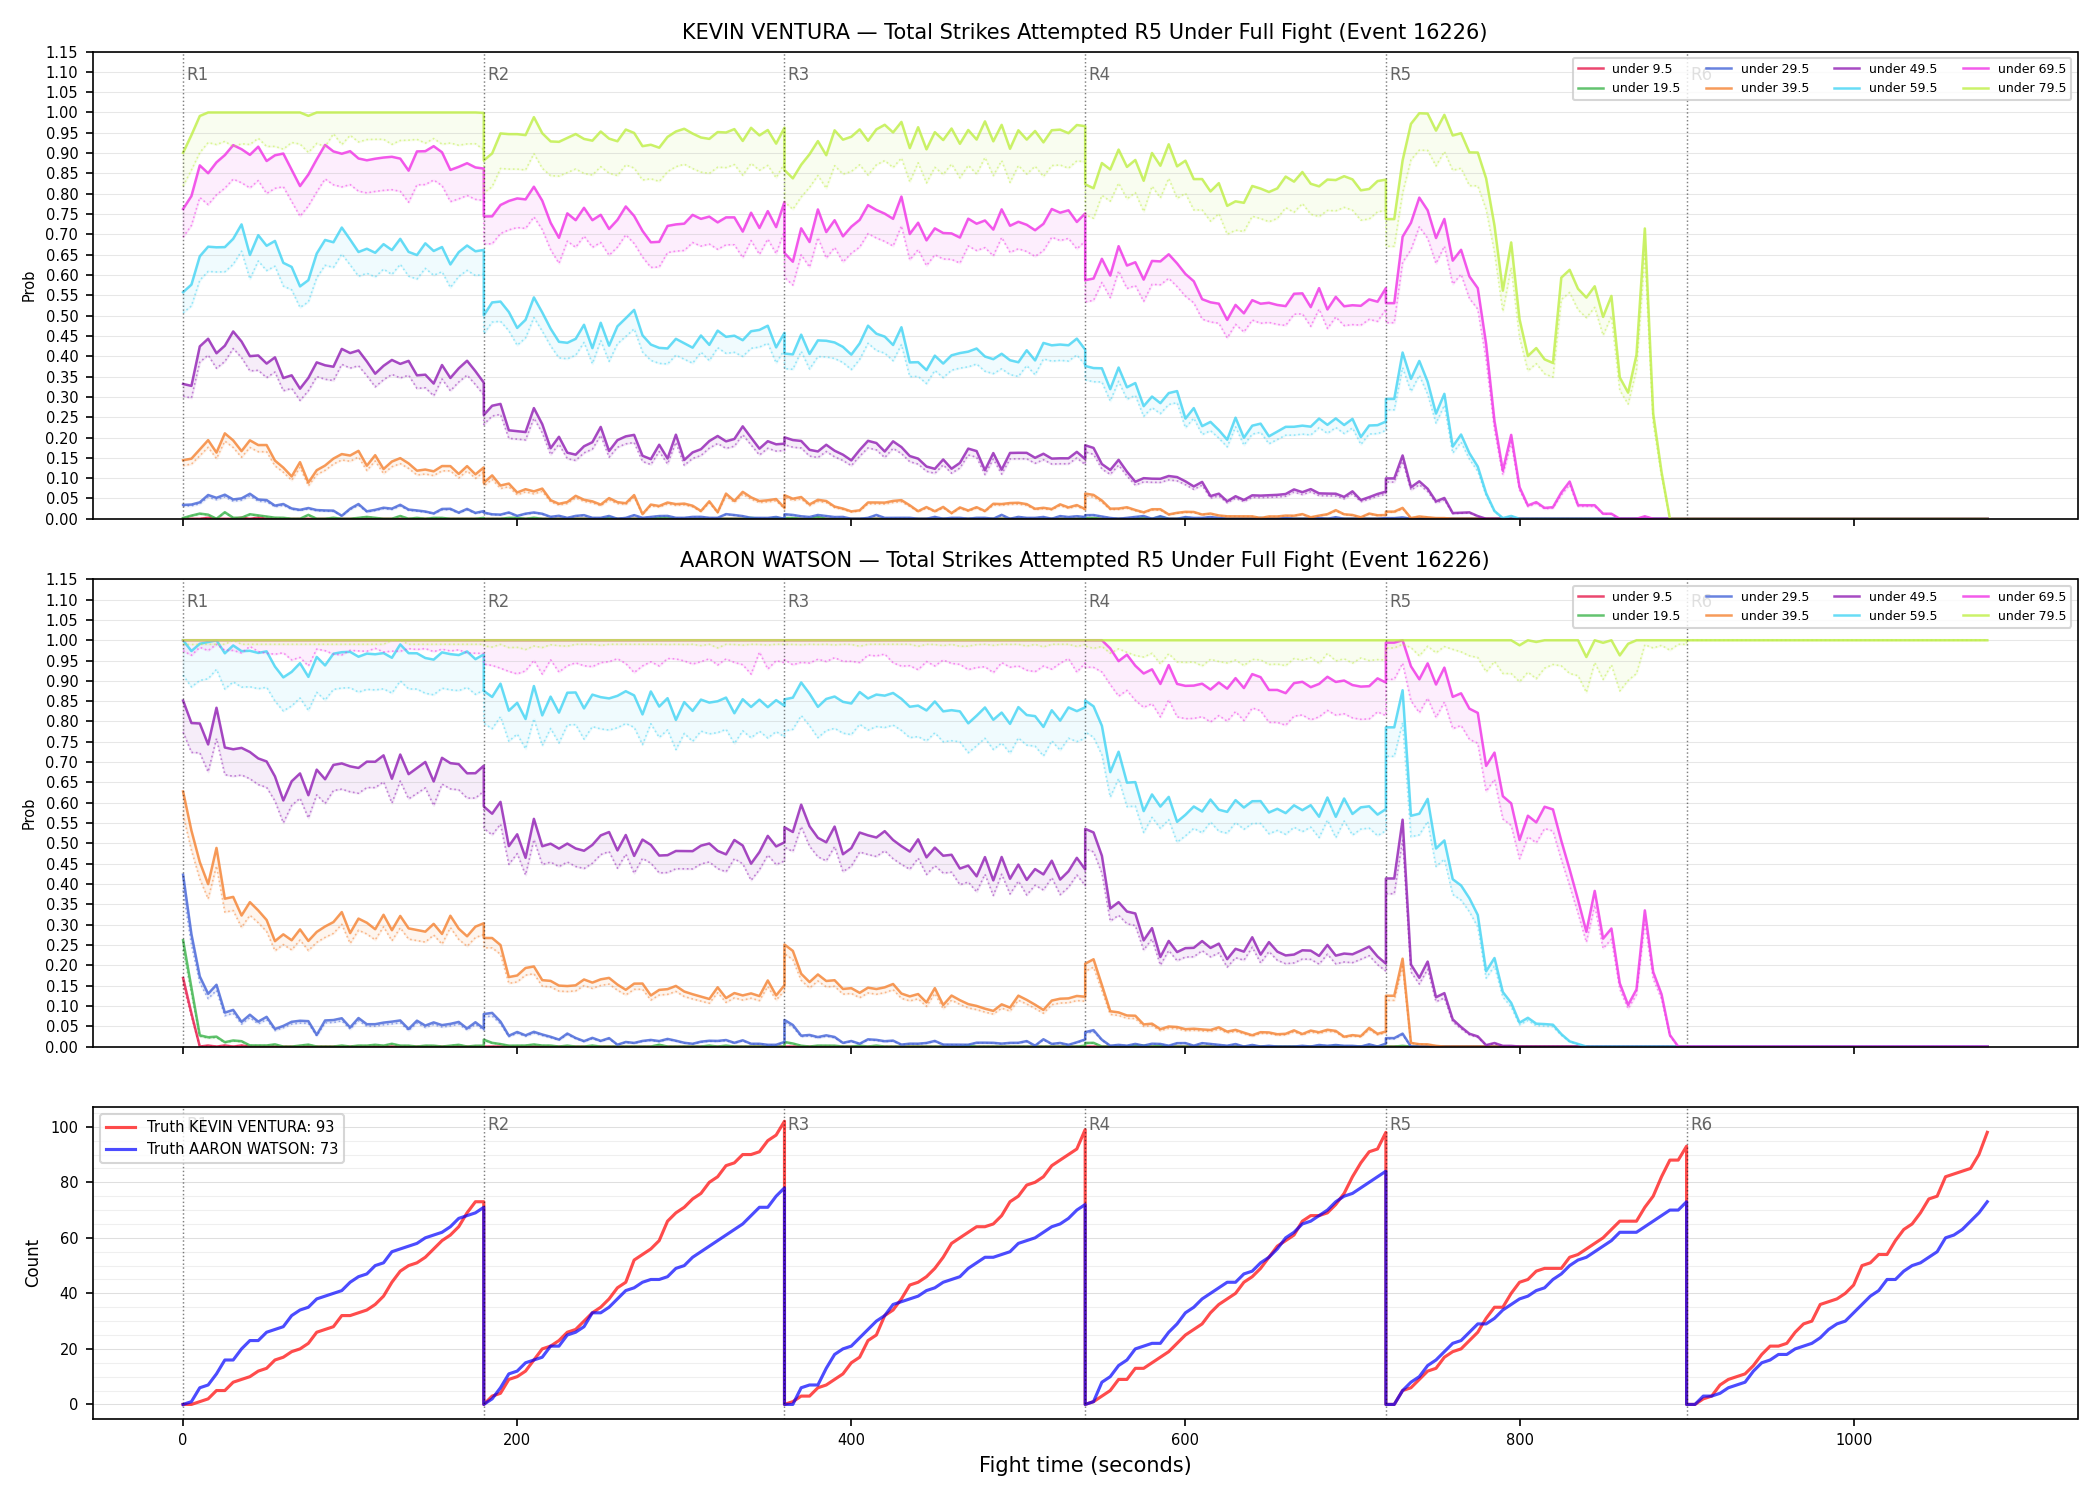Click 'Prob' y-axis label of Kevin Ventura chart
The width and height of the screenshot is (2100, 1500).
[29, 287]
